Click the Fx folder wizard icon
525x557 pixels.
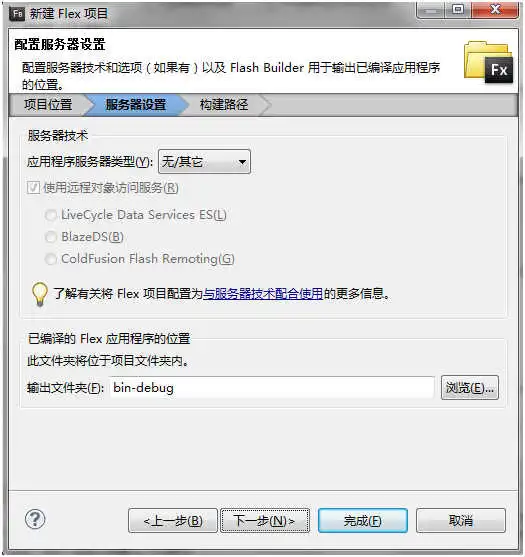point(488,62)
